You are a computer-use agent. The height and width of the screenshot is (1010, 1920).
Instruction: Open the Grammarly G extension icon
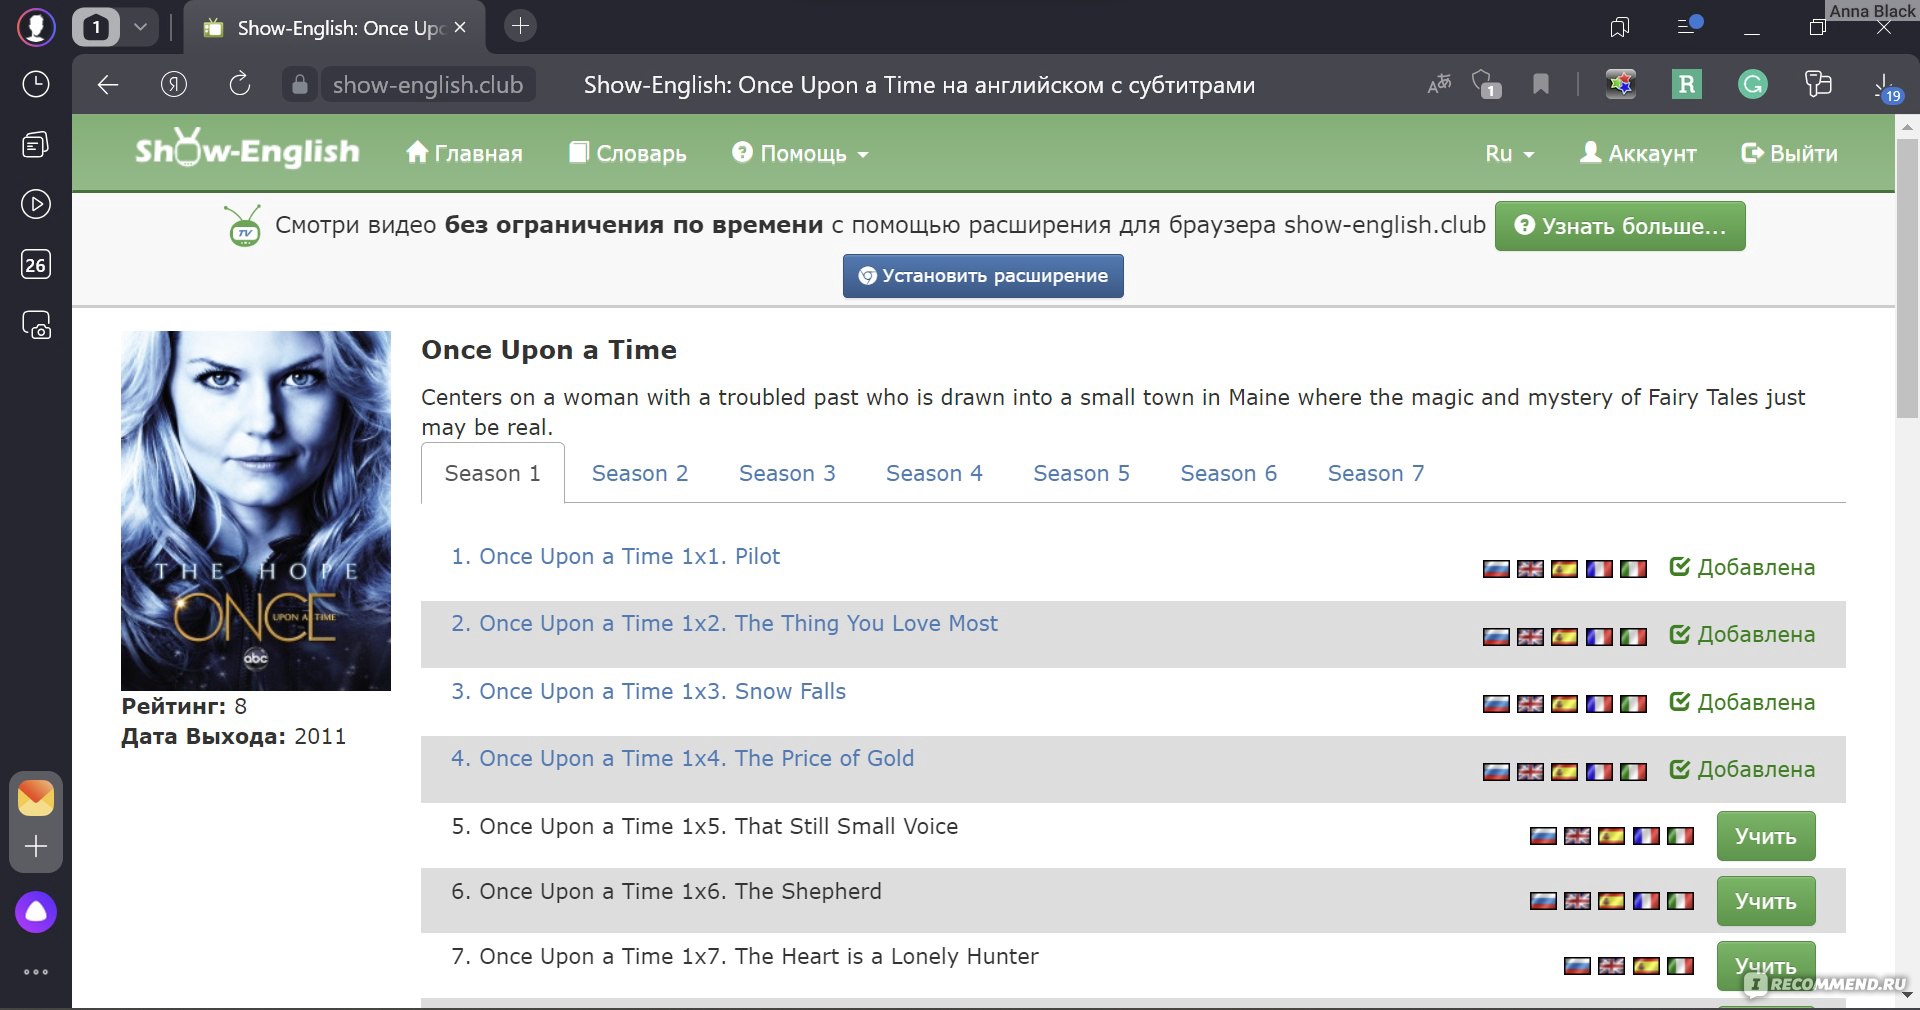pyautogui.click(x=1753, y=85)
